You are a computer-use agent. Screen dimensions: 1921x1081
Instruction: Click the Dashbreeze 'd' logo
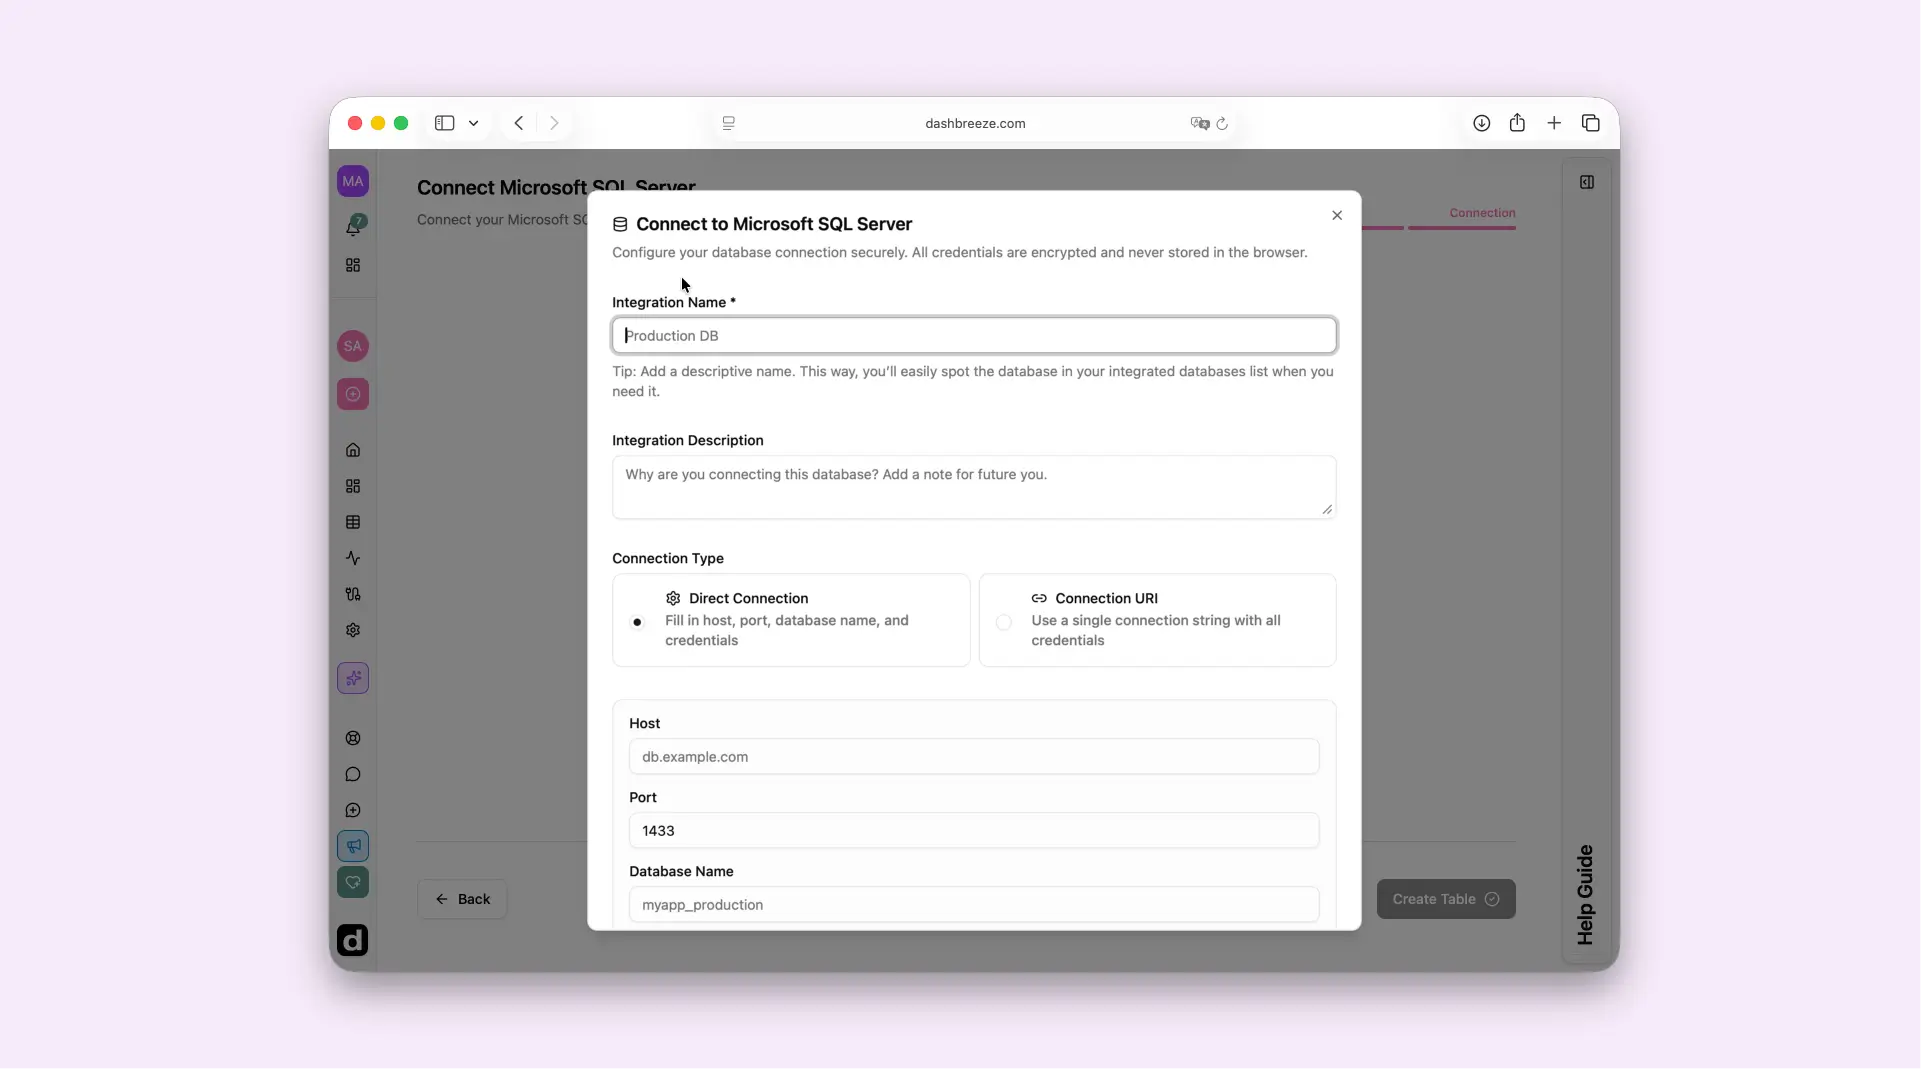(353, 940)
